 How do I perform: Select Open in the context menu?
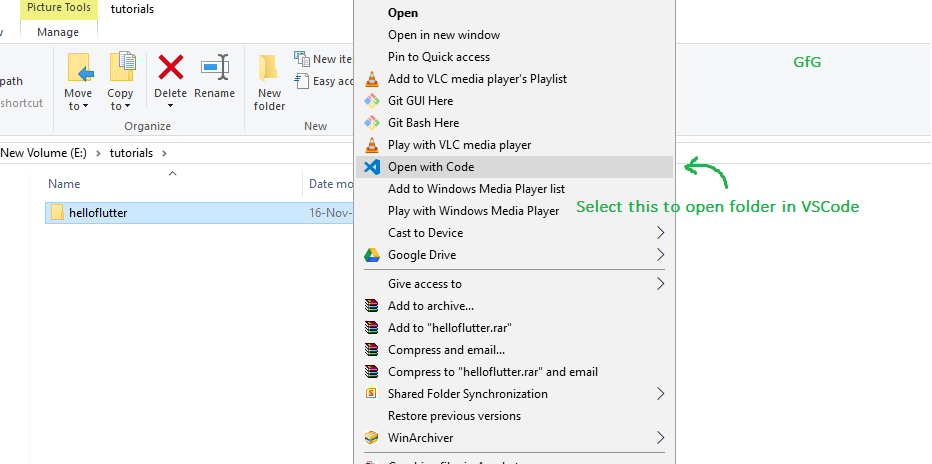pos(515,12)
